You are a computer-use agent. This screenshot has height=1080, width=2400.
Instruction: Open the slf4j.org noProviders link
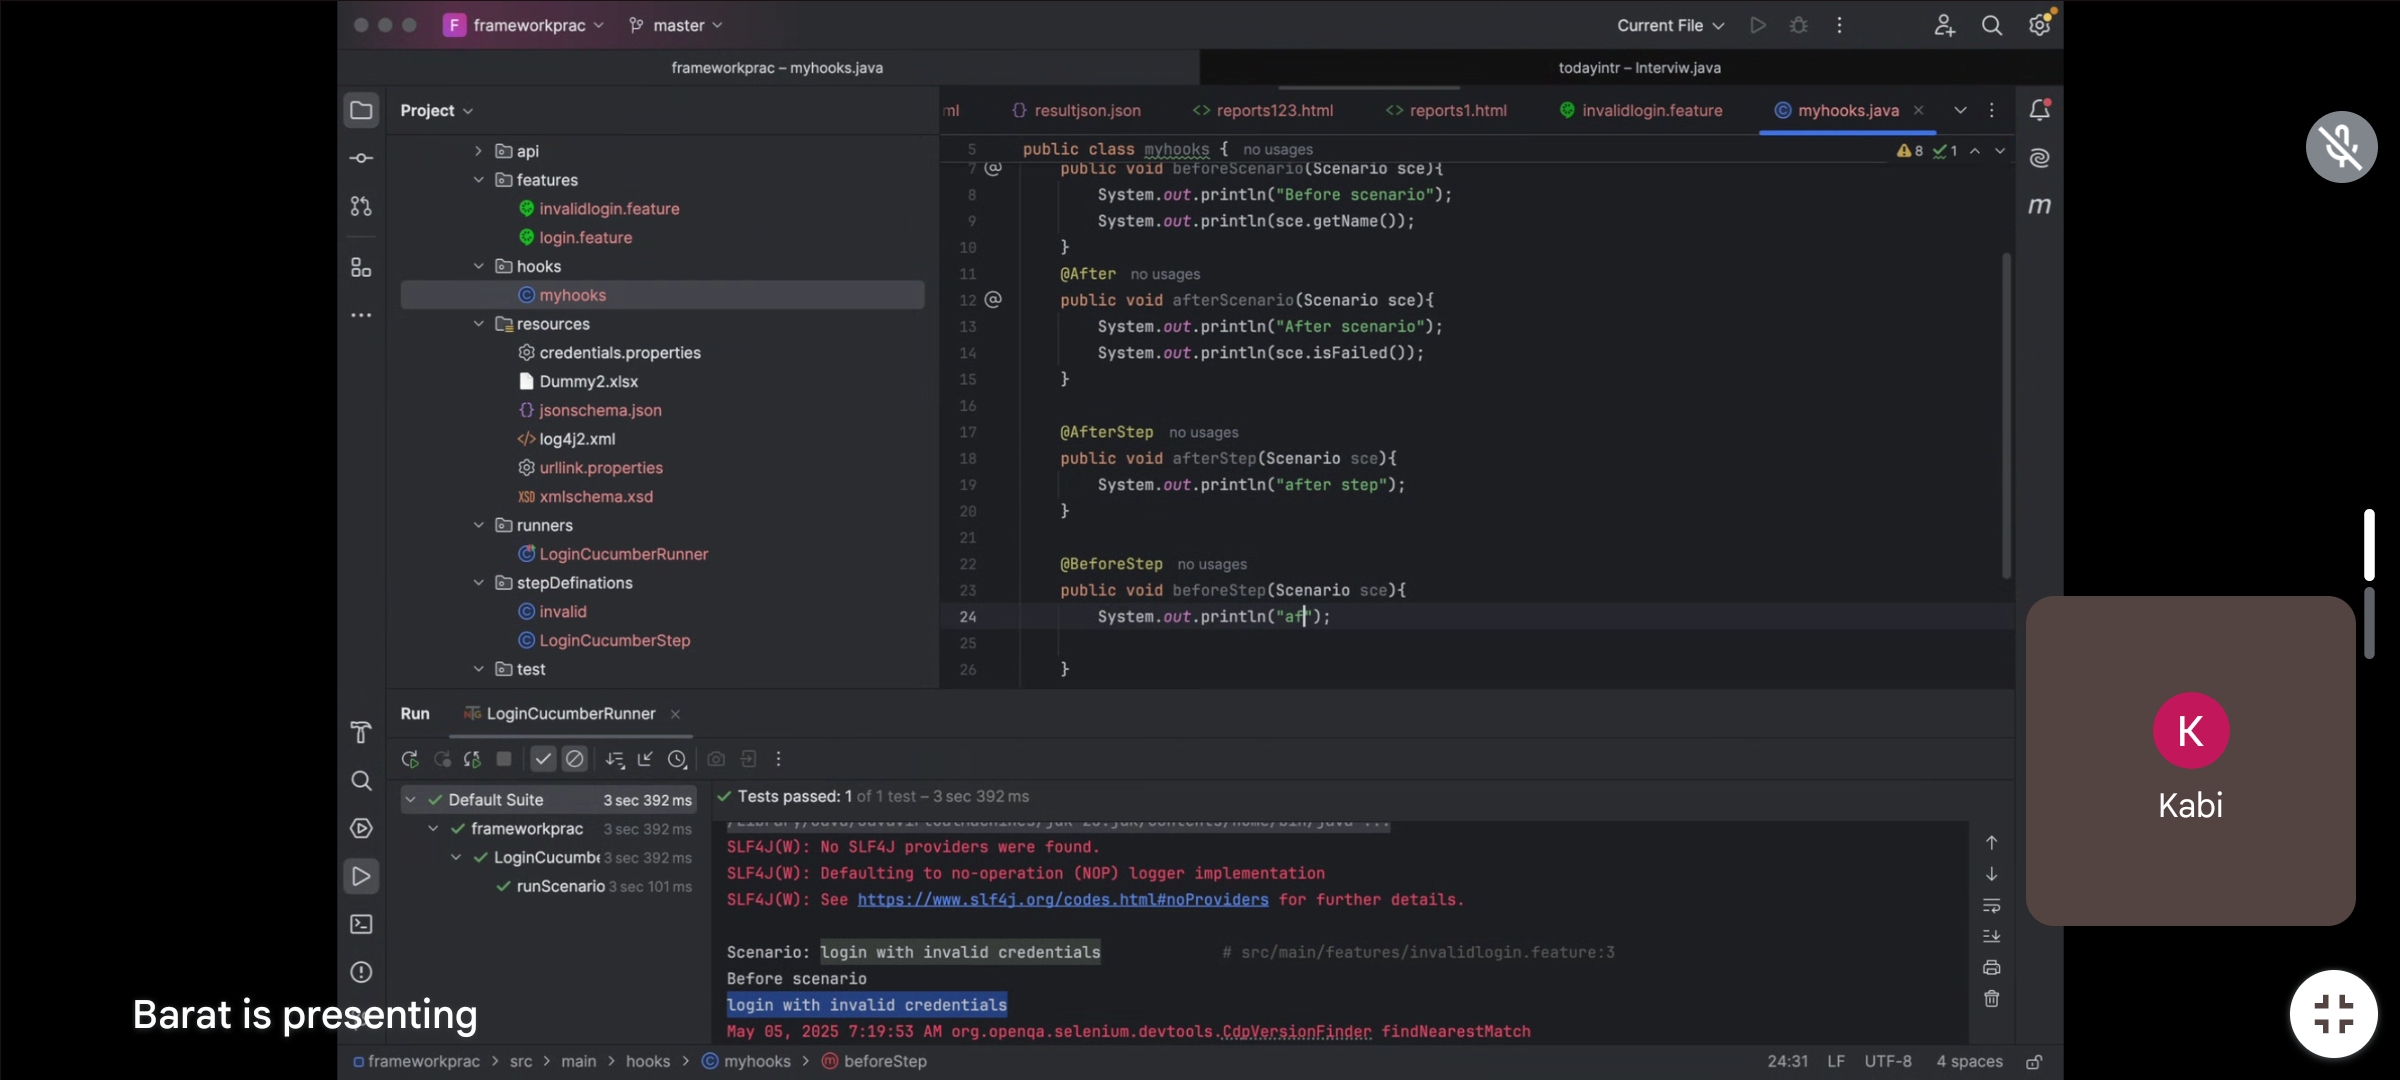(1063, 900)
